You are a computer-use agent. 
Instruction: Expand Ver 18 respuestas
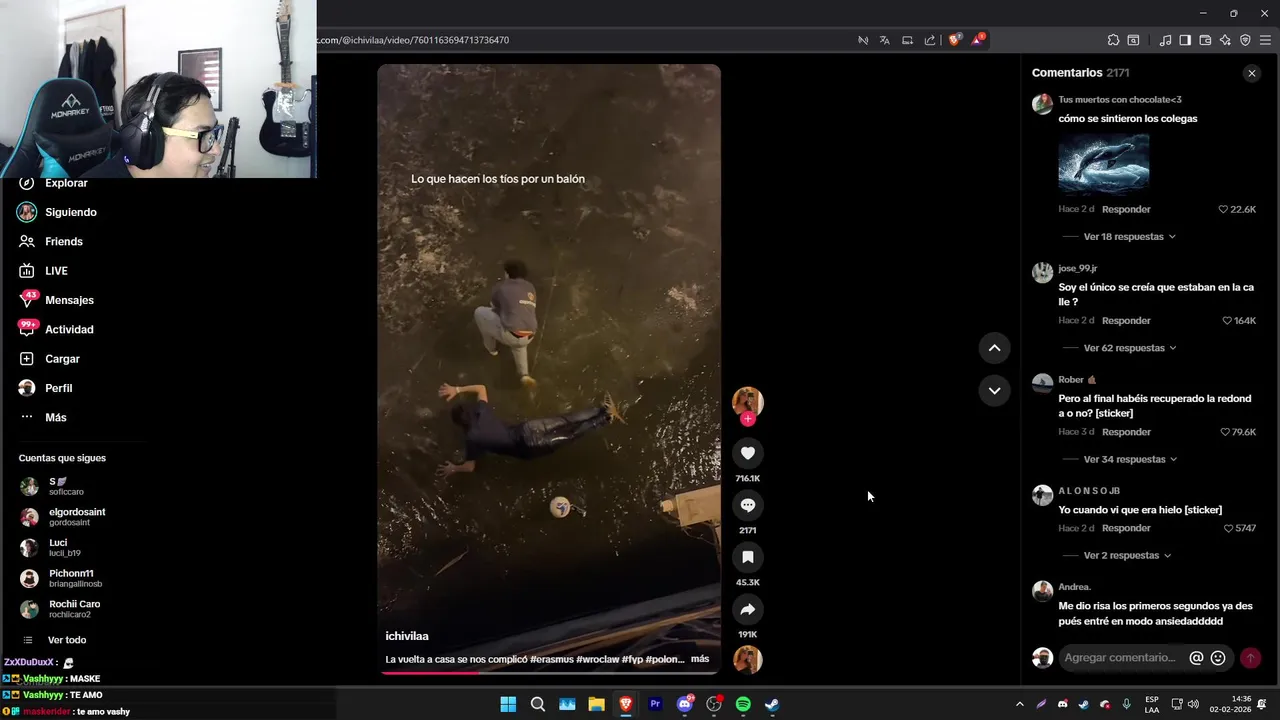coord(1129,237)
